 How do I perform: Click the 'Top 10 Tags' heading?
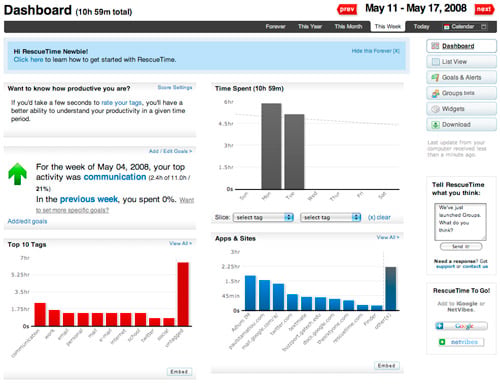point(27,244)
